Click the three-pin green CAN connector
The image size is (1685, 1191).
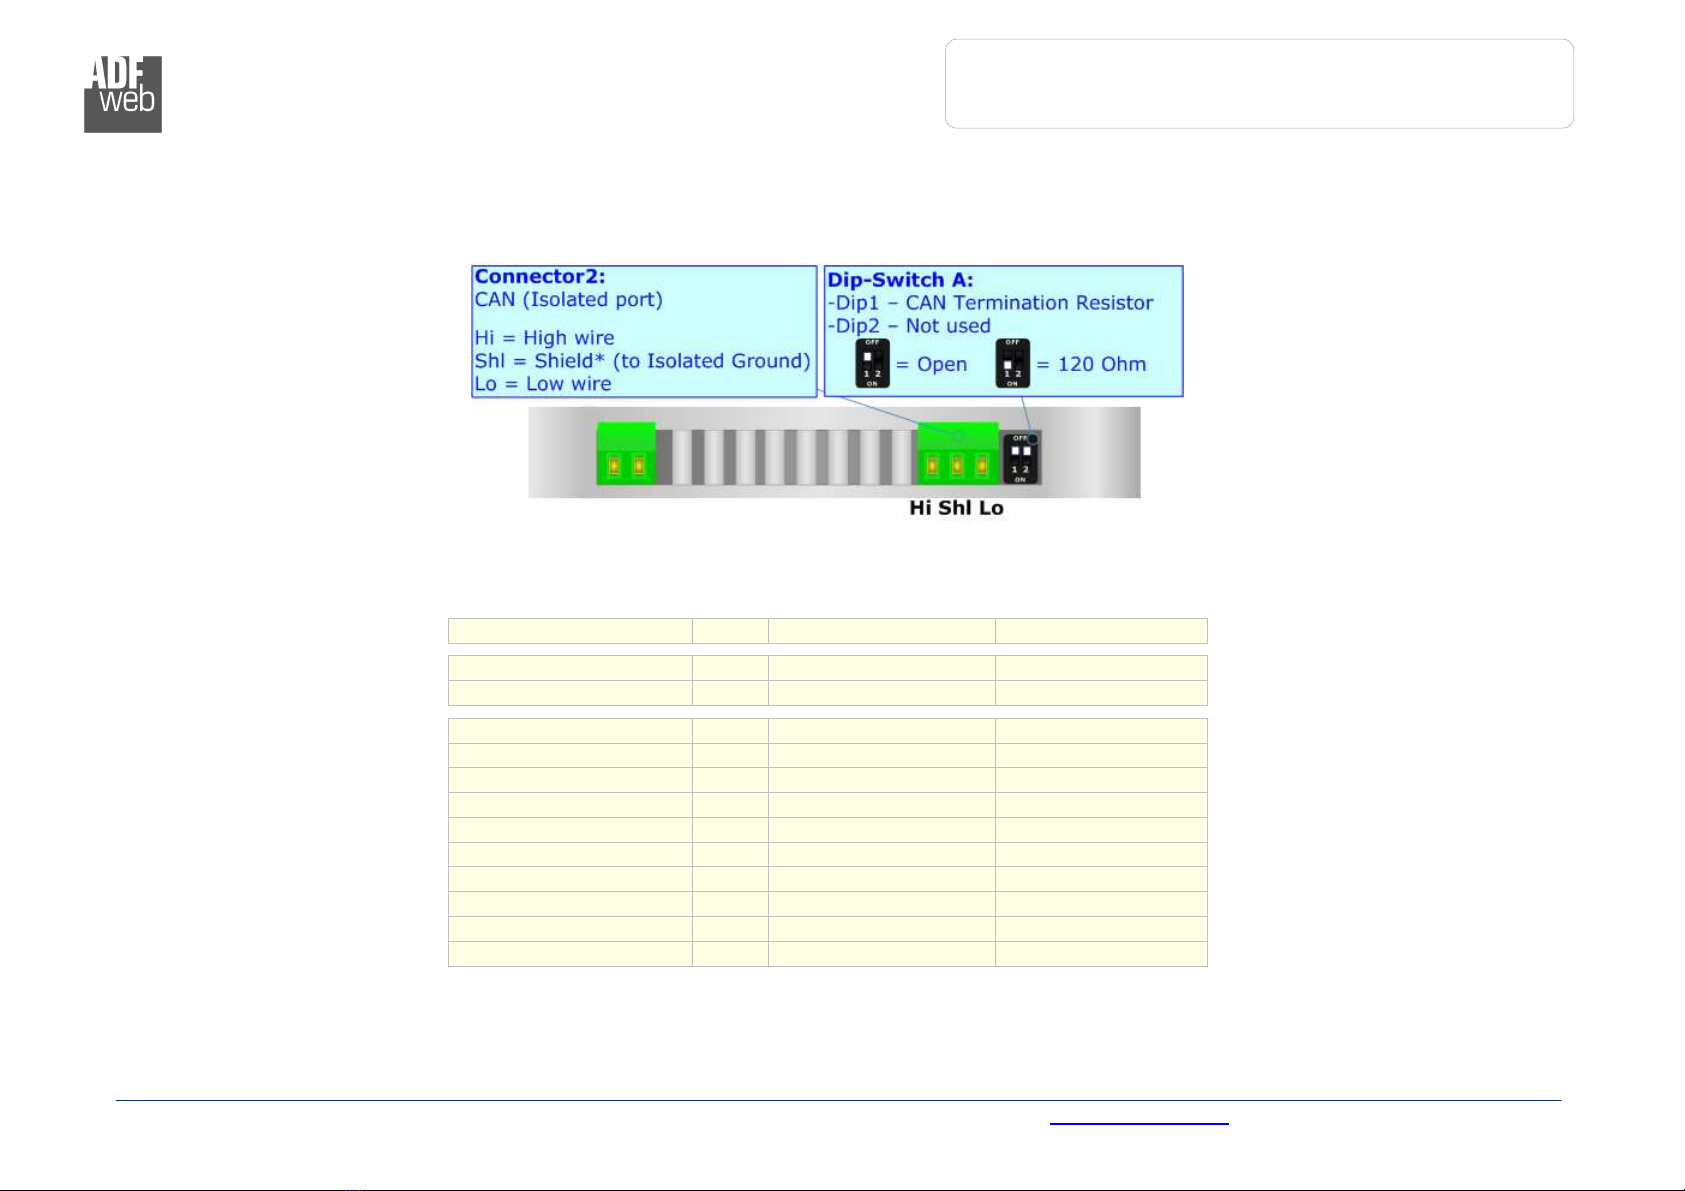pos(958,453)
